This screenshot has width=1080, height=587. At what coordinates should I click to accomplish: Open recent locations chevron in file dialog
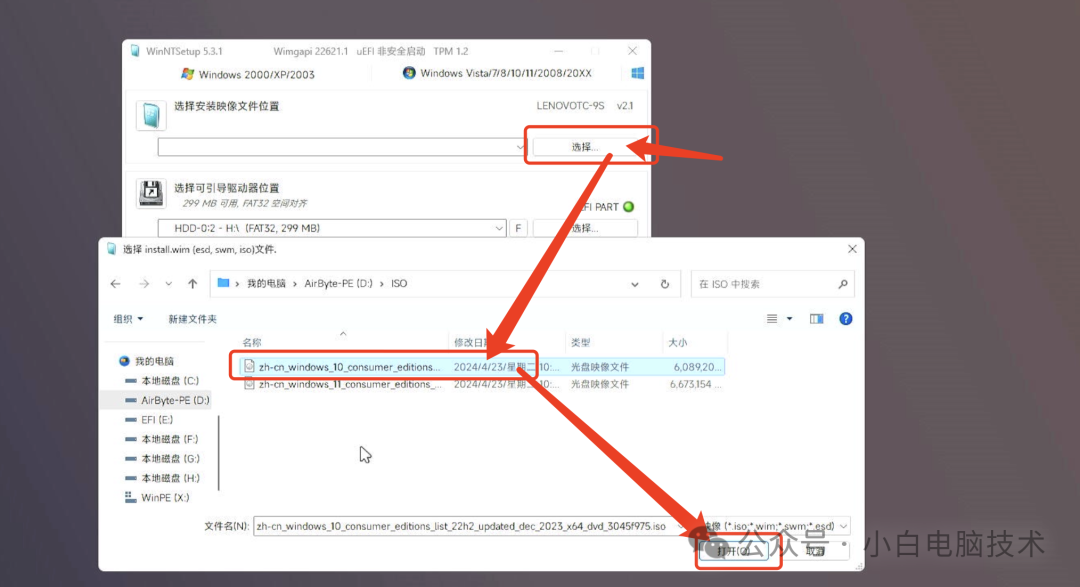point(169,284)
